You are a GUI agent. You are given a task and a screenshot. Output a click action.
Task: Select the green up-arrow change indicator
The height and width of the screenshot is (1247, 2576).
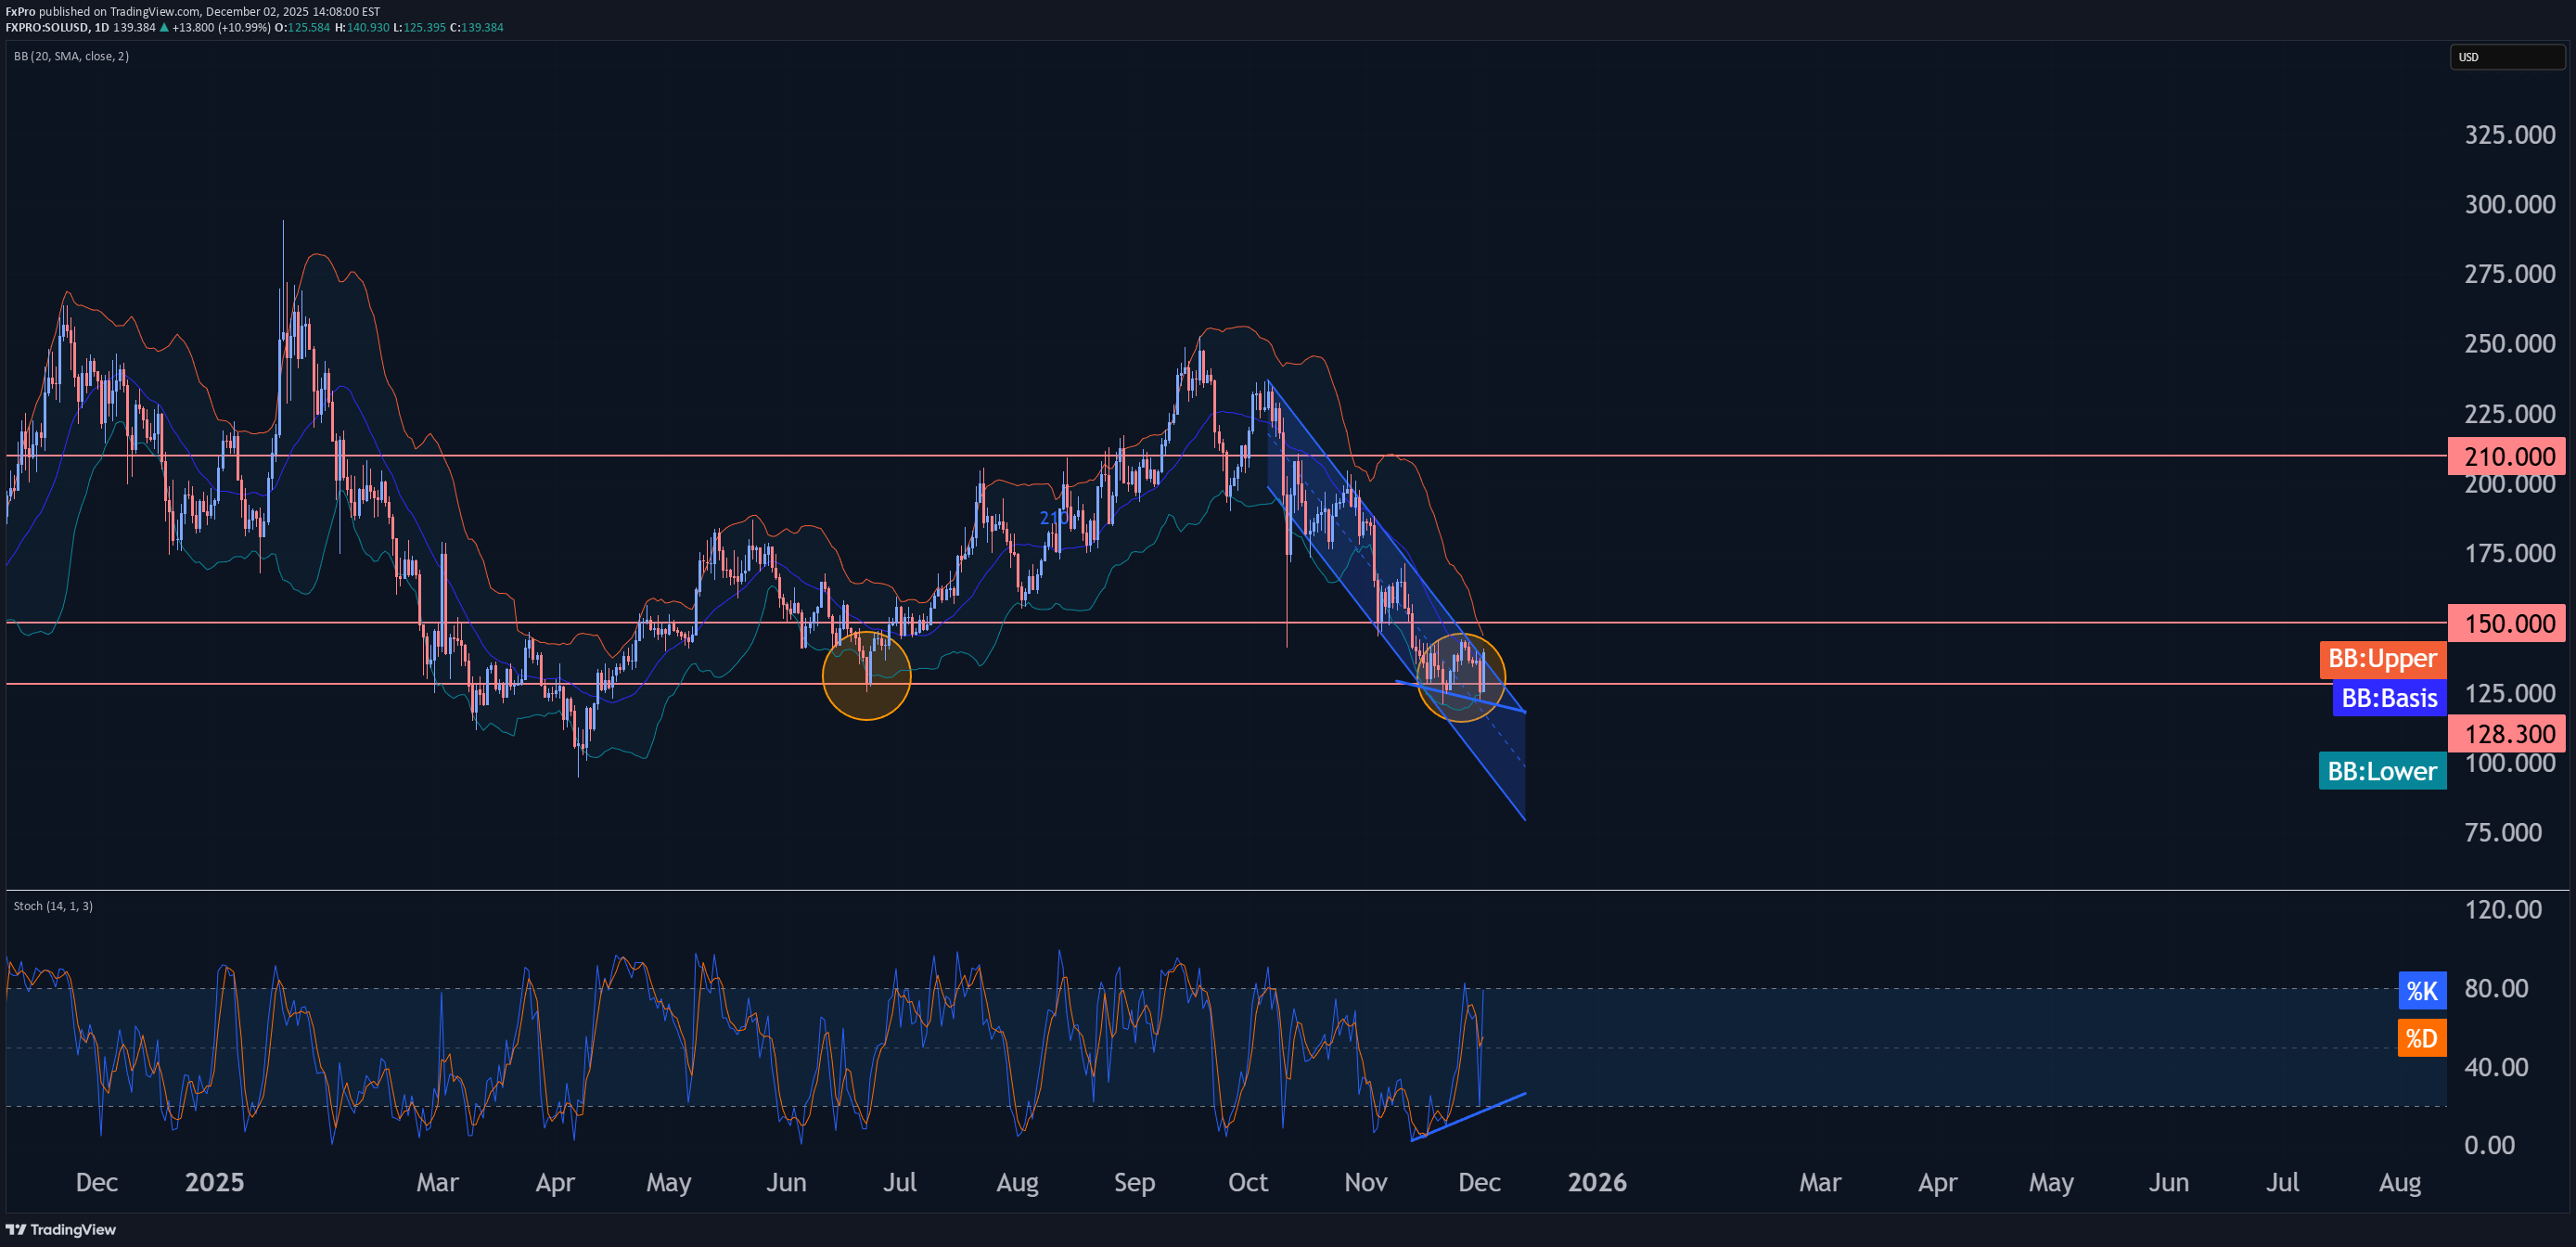pyautogui.click(x=166, y=28)
